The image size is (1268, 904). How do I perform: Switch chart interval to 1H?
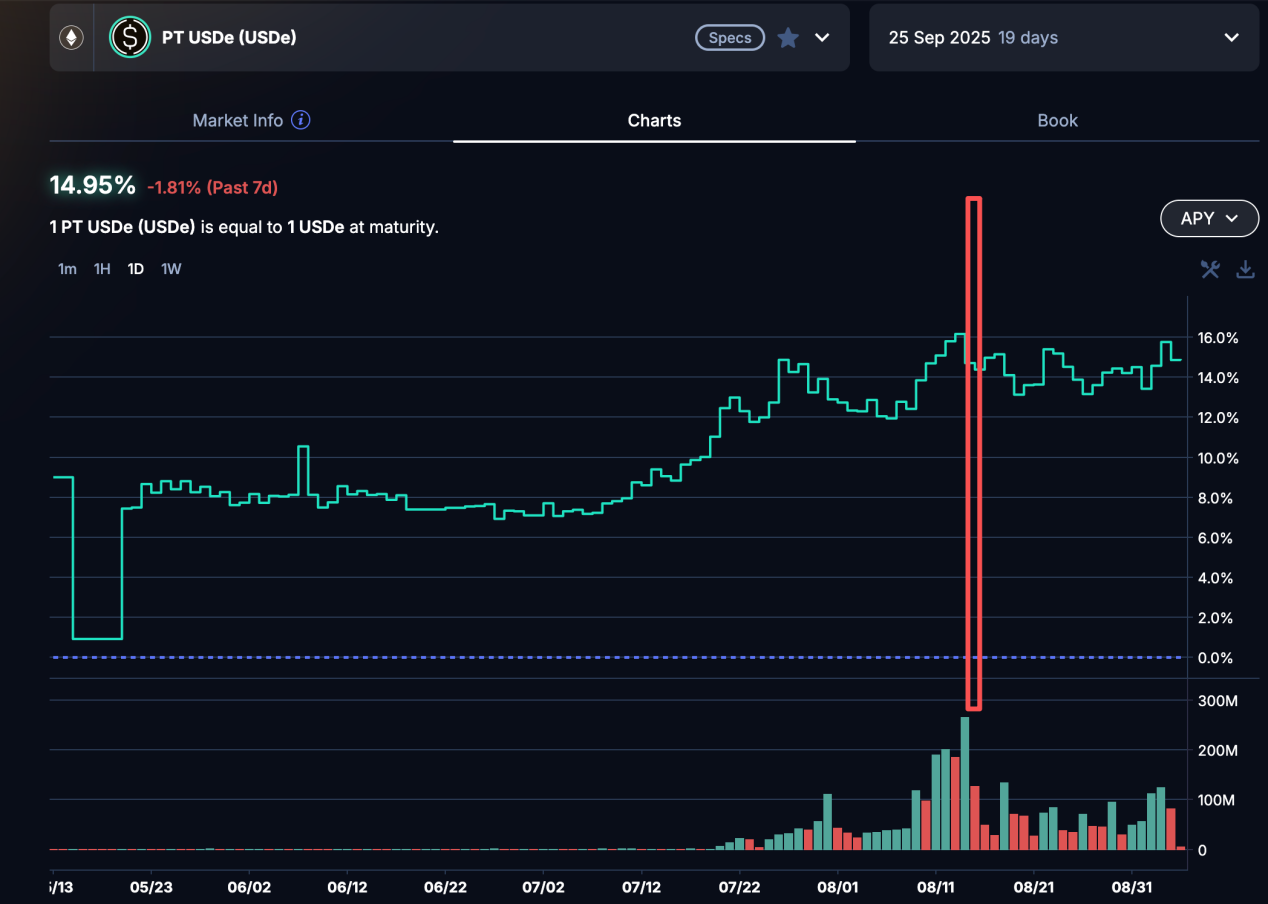pyautogui.click(x=101, y=268)
